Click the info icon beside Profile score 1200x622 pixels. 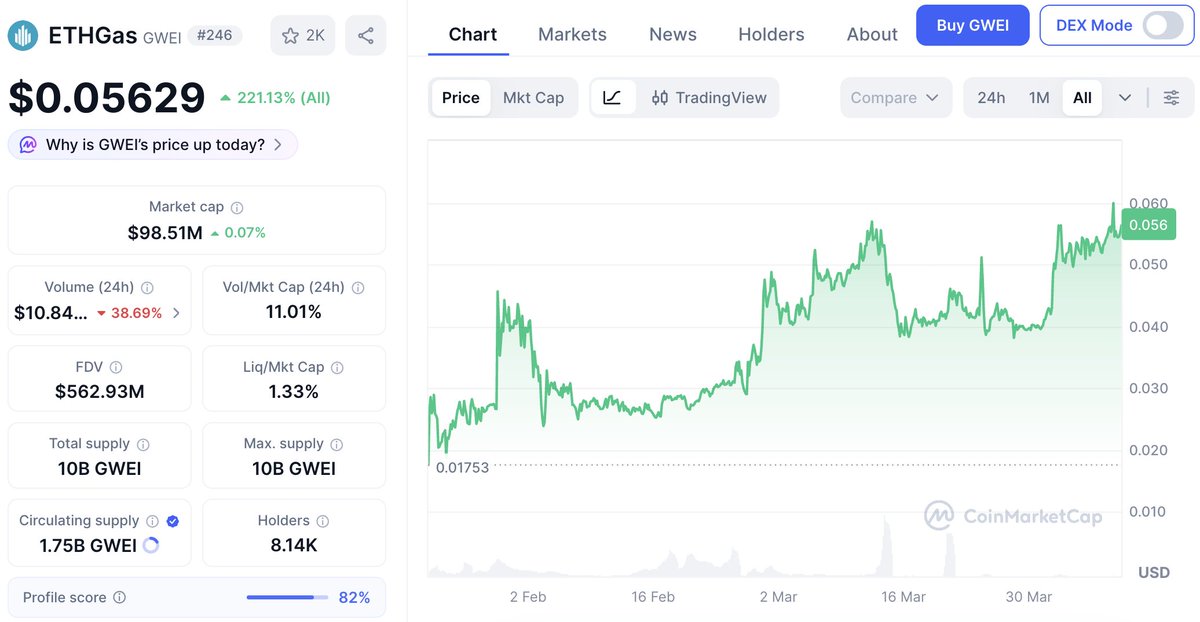click(x=120, y=598)
